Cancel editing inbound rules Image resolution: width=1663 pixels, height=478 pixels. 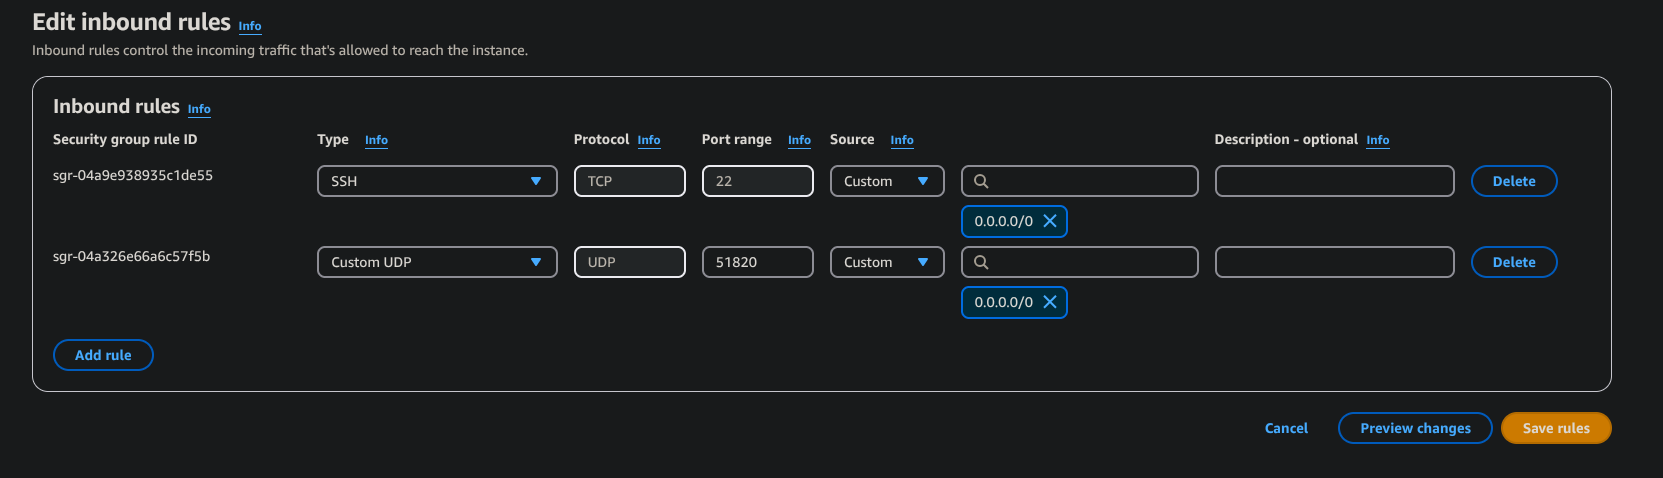tap(1286, 428)
